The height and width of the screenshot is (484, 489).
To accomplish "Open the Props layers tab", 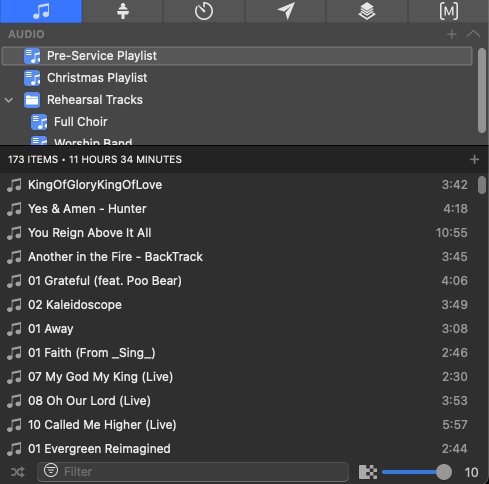I will [367, 11].
